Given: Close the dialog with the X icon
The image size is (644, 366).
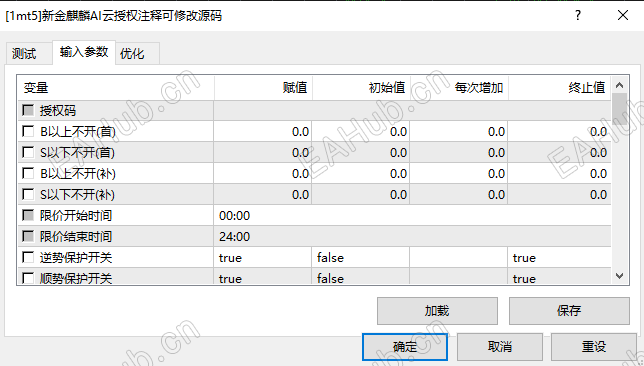Looking at the screenshot, I should pyautogui.click(x=623, y=16).
